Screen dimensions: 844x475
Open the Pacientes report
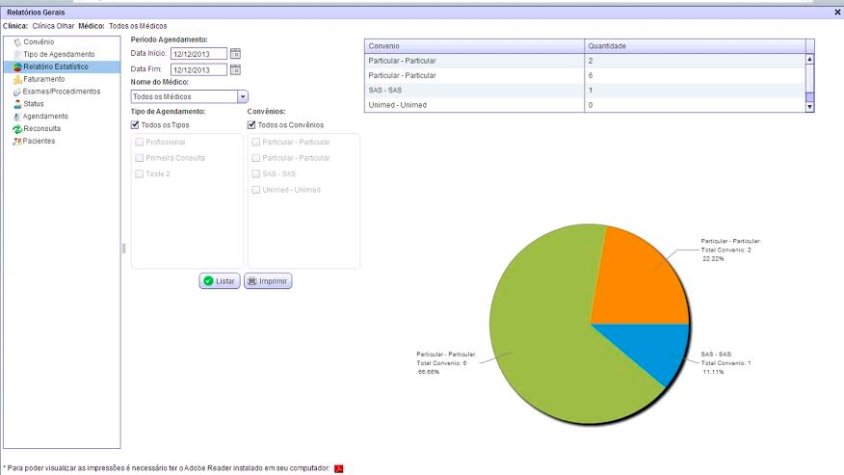[x=39, y=141]
